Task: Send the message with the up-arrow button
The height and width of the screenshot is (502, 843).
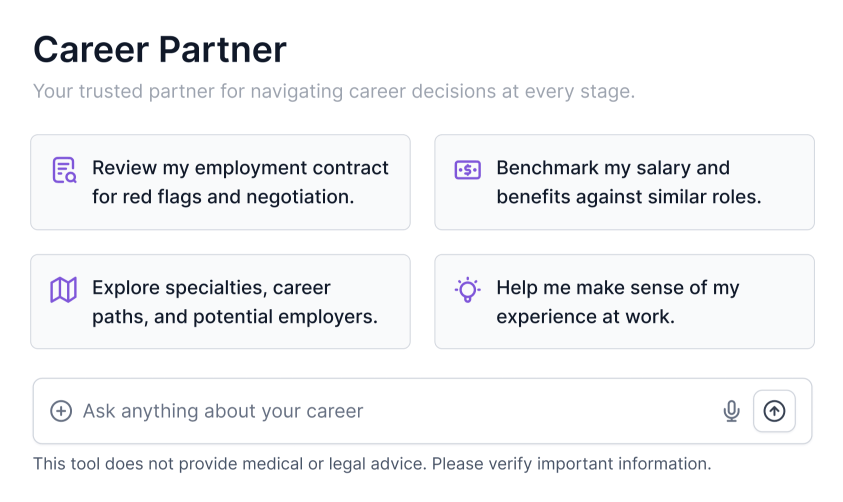Action: [774, 411]
